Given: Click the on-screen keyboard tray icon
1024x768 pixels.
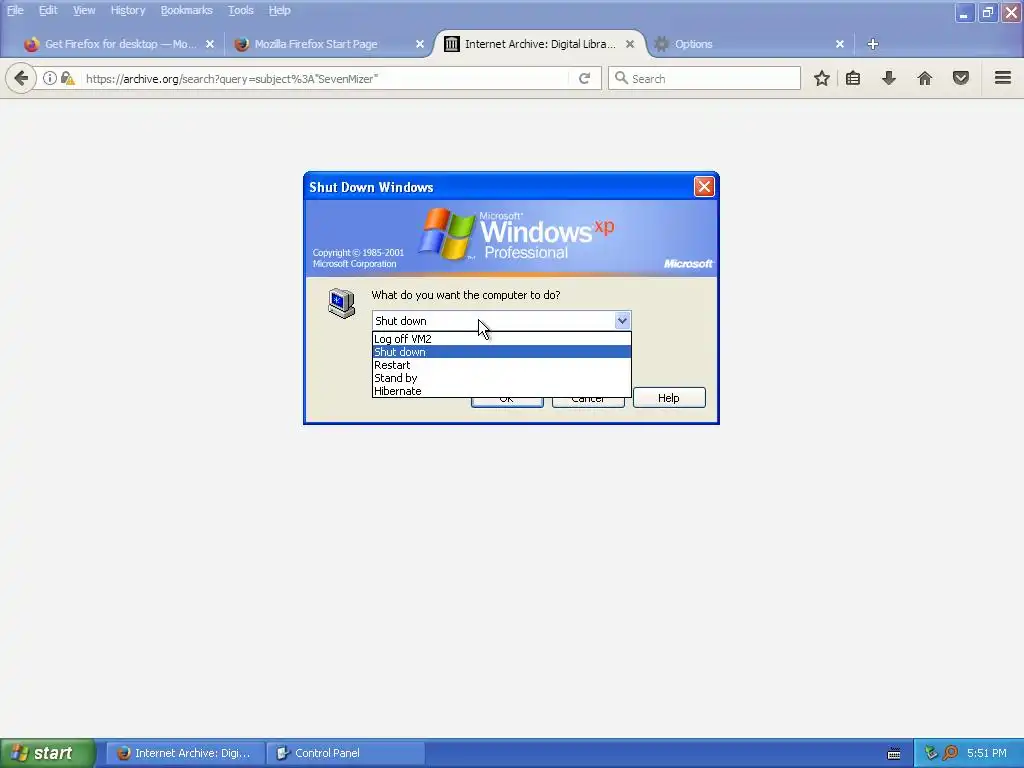Looking at the screenshot, I should [x=894, y=754].
